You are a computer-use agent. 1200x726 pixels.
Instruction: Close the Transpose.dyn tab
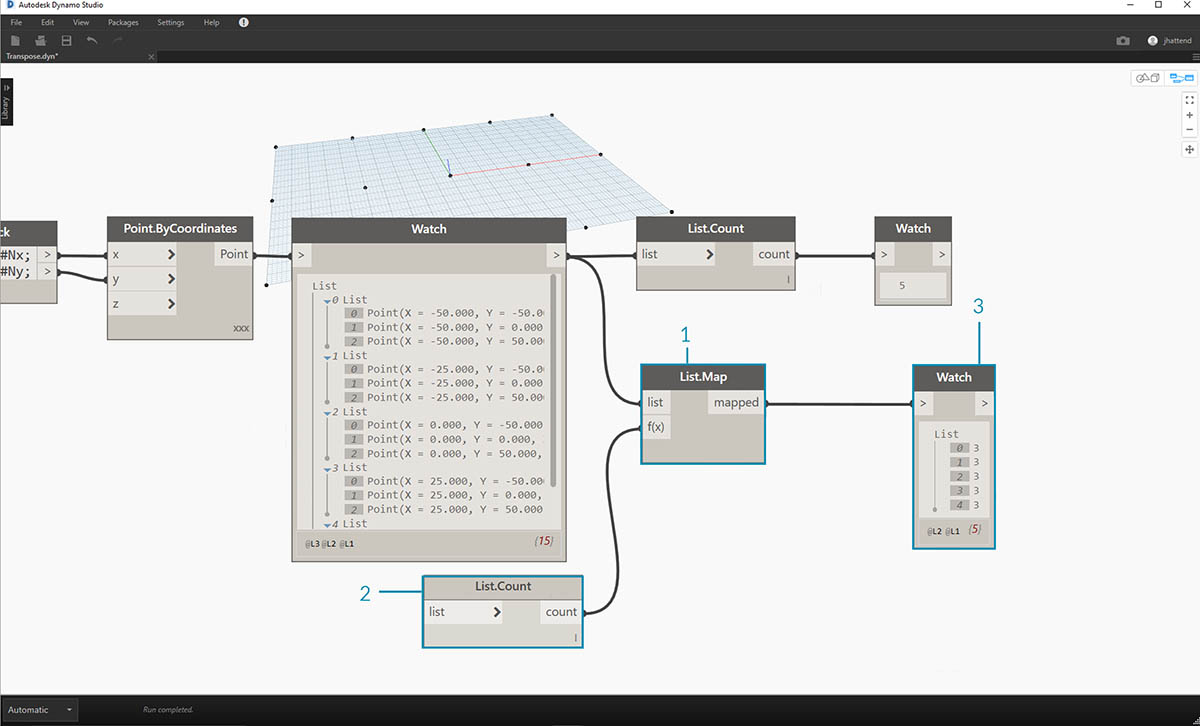coord(151,57)
